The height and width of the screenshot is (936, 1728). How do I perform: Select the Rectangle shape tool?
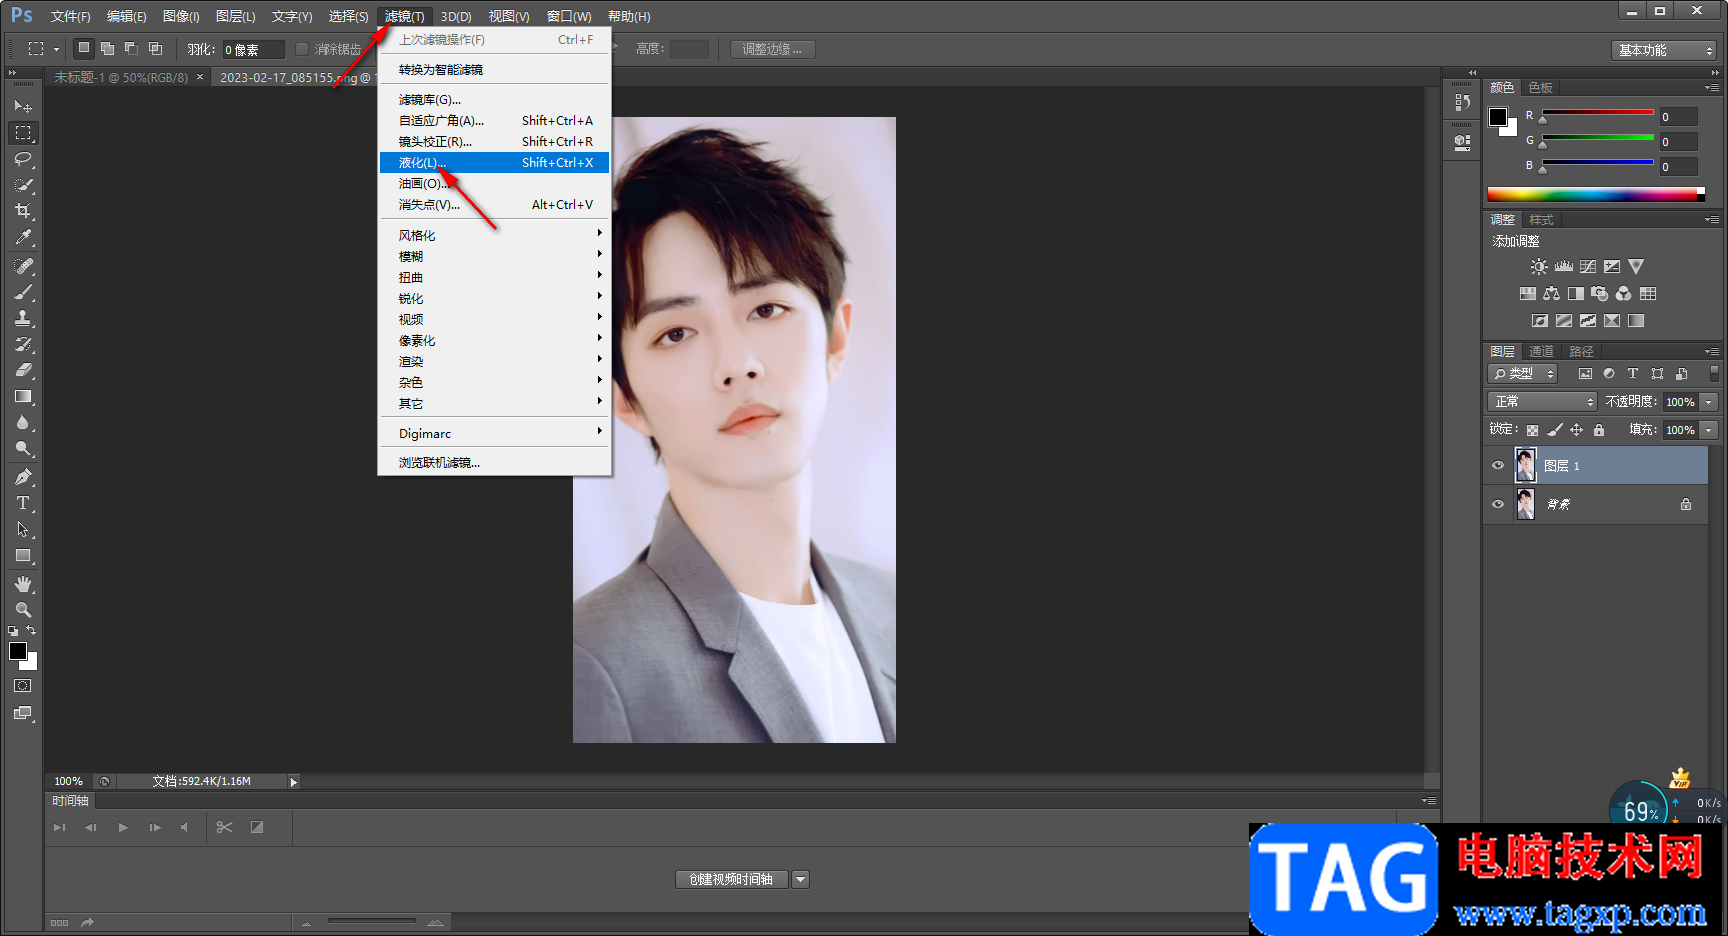(23, 555)
